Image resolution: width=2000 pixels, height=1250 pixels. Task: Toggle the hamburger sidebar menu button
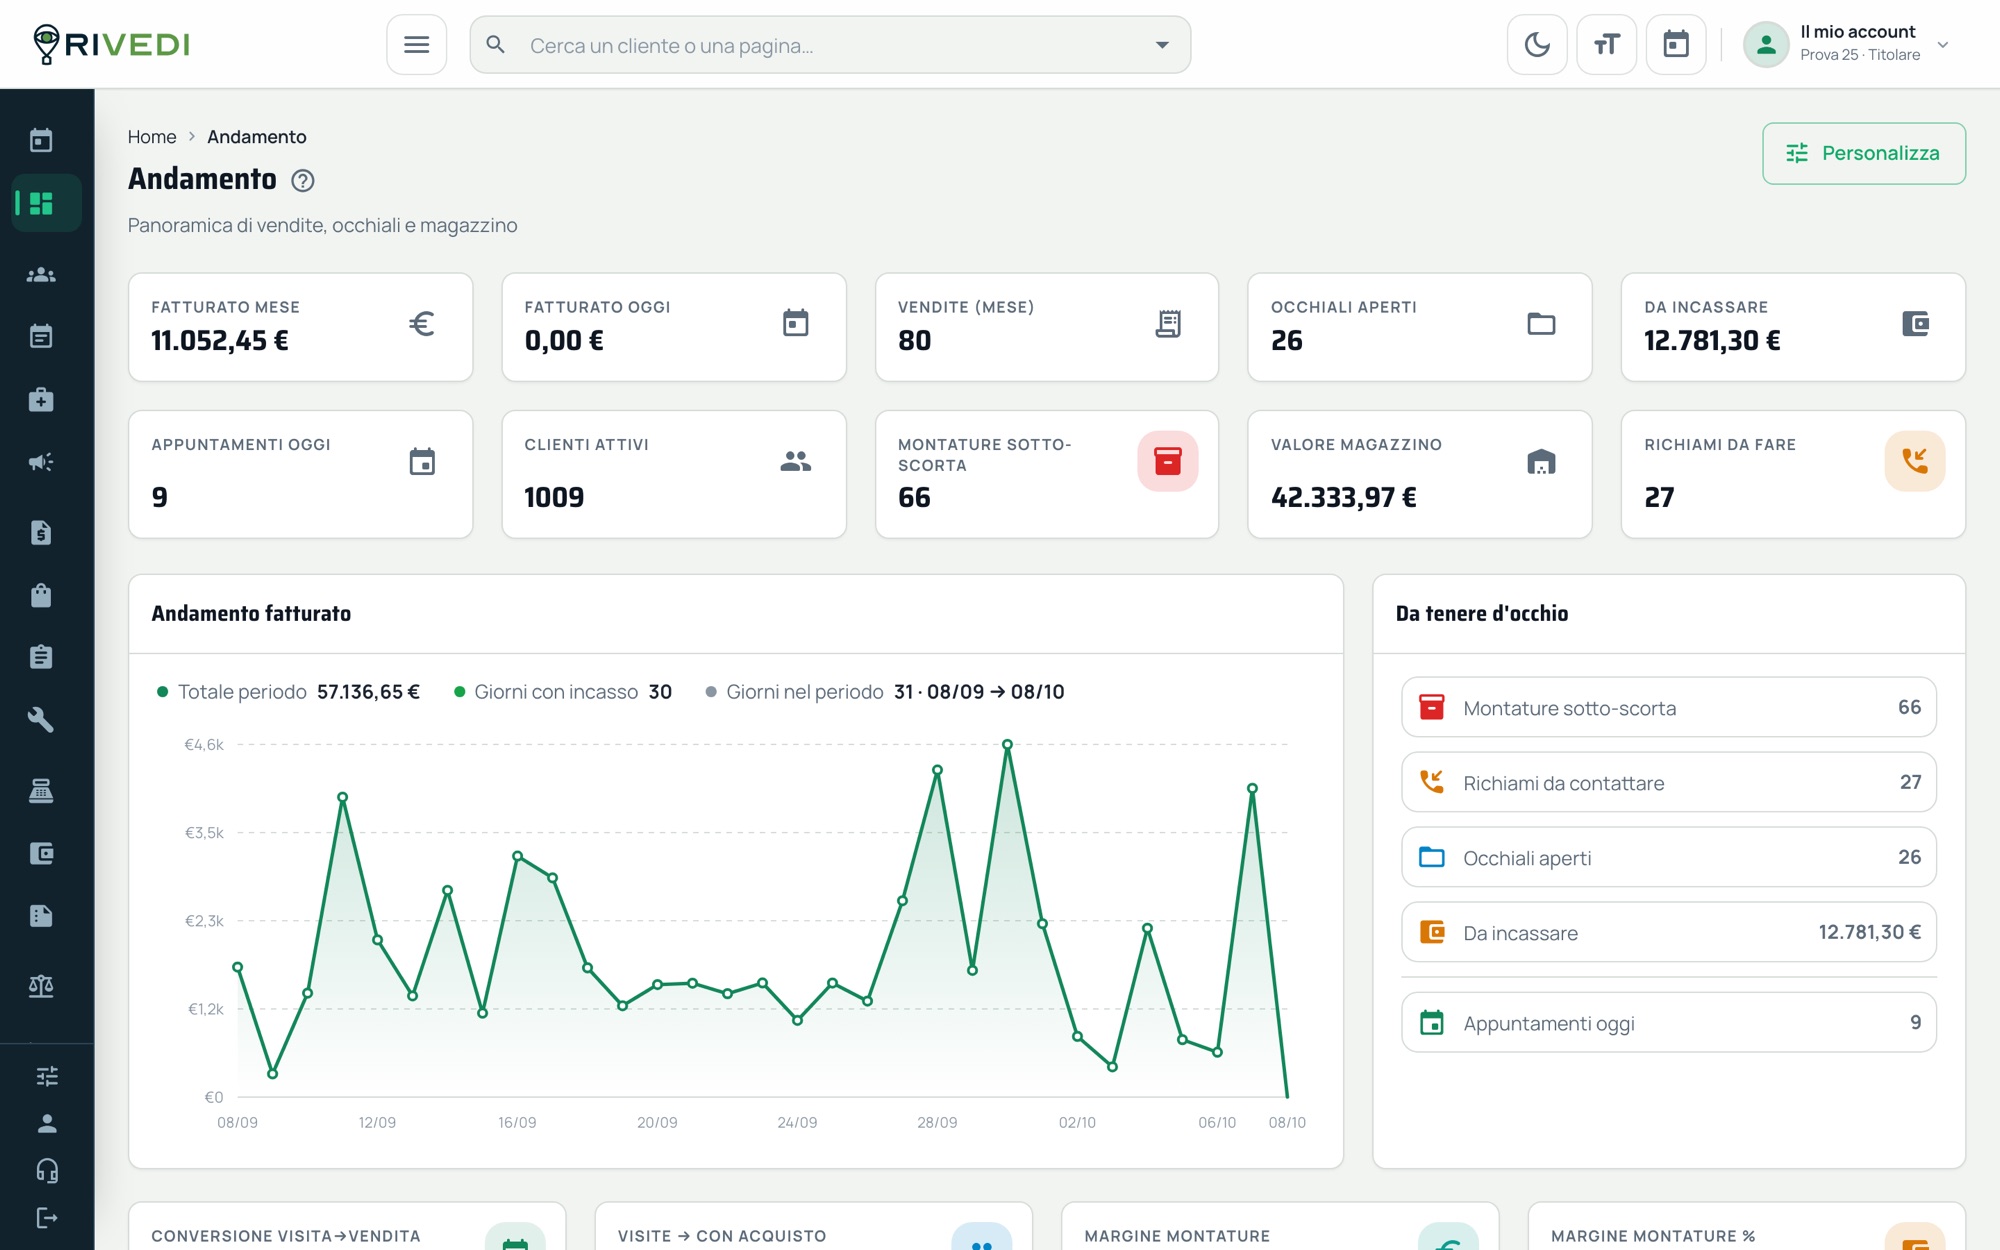point(416,45)
